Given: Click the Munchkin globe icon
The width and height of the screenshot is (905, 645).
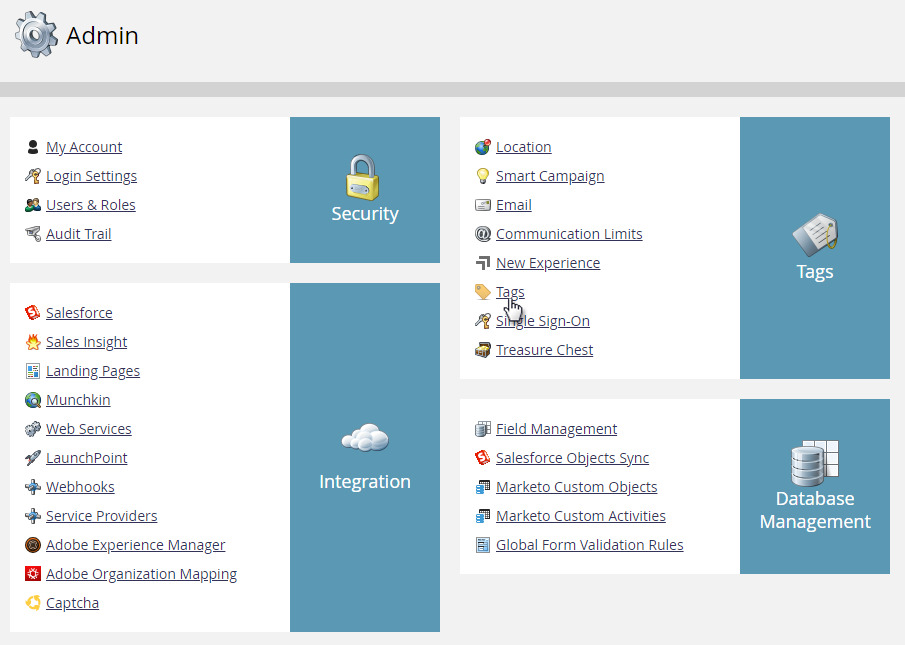Looking at the screenshot, I should [33, 400].
